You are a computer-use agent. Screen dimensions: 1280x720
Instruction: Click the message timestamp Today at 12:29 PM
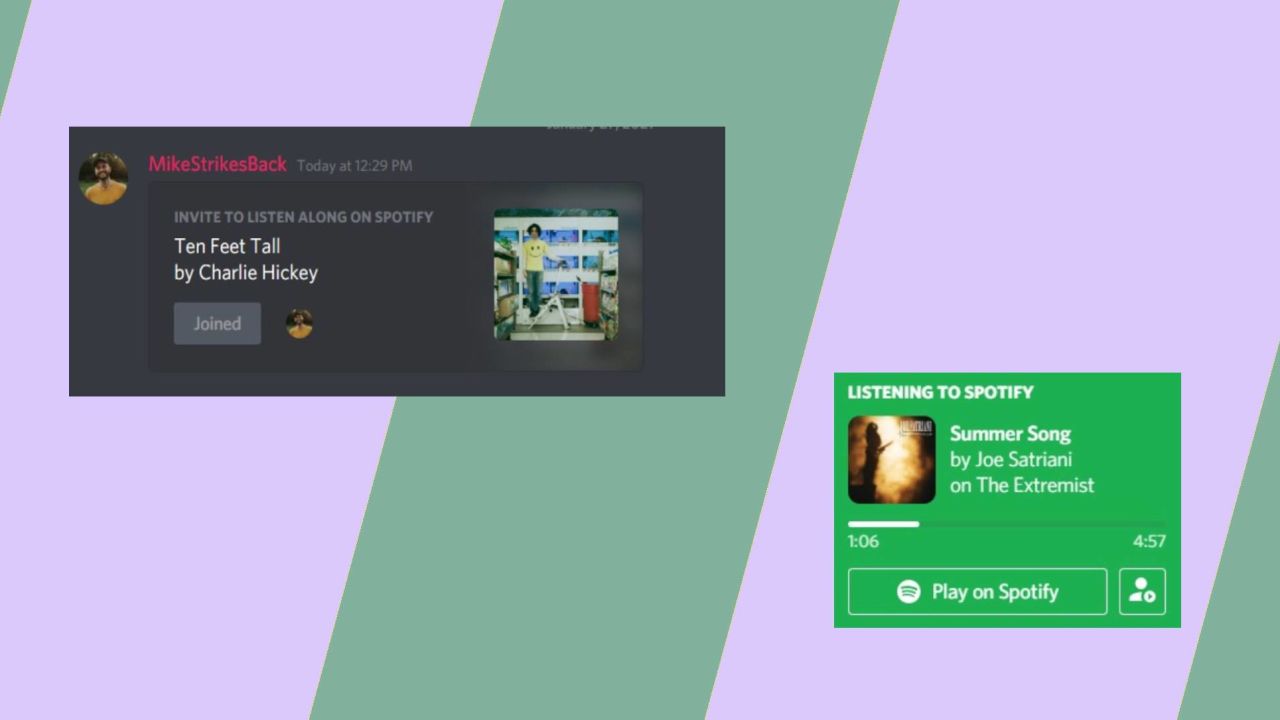tap(355, 166)
